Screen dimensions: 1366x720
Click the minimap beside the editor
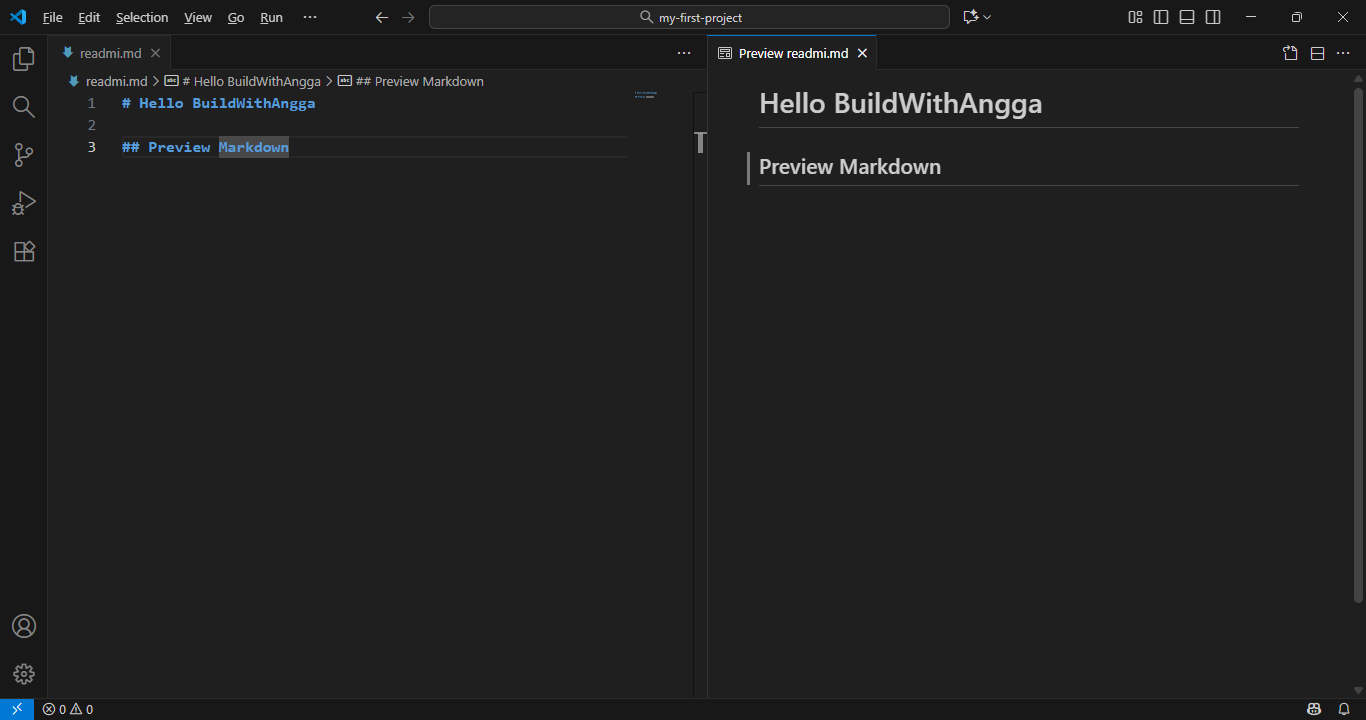pyautogui.click(x=645, y=95)
